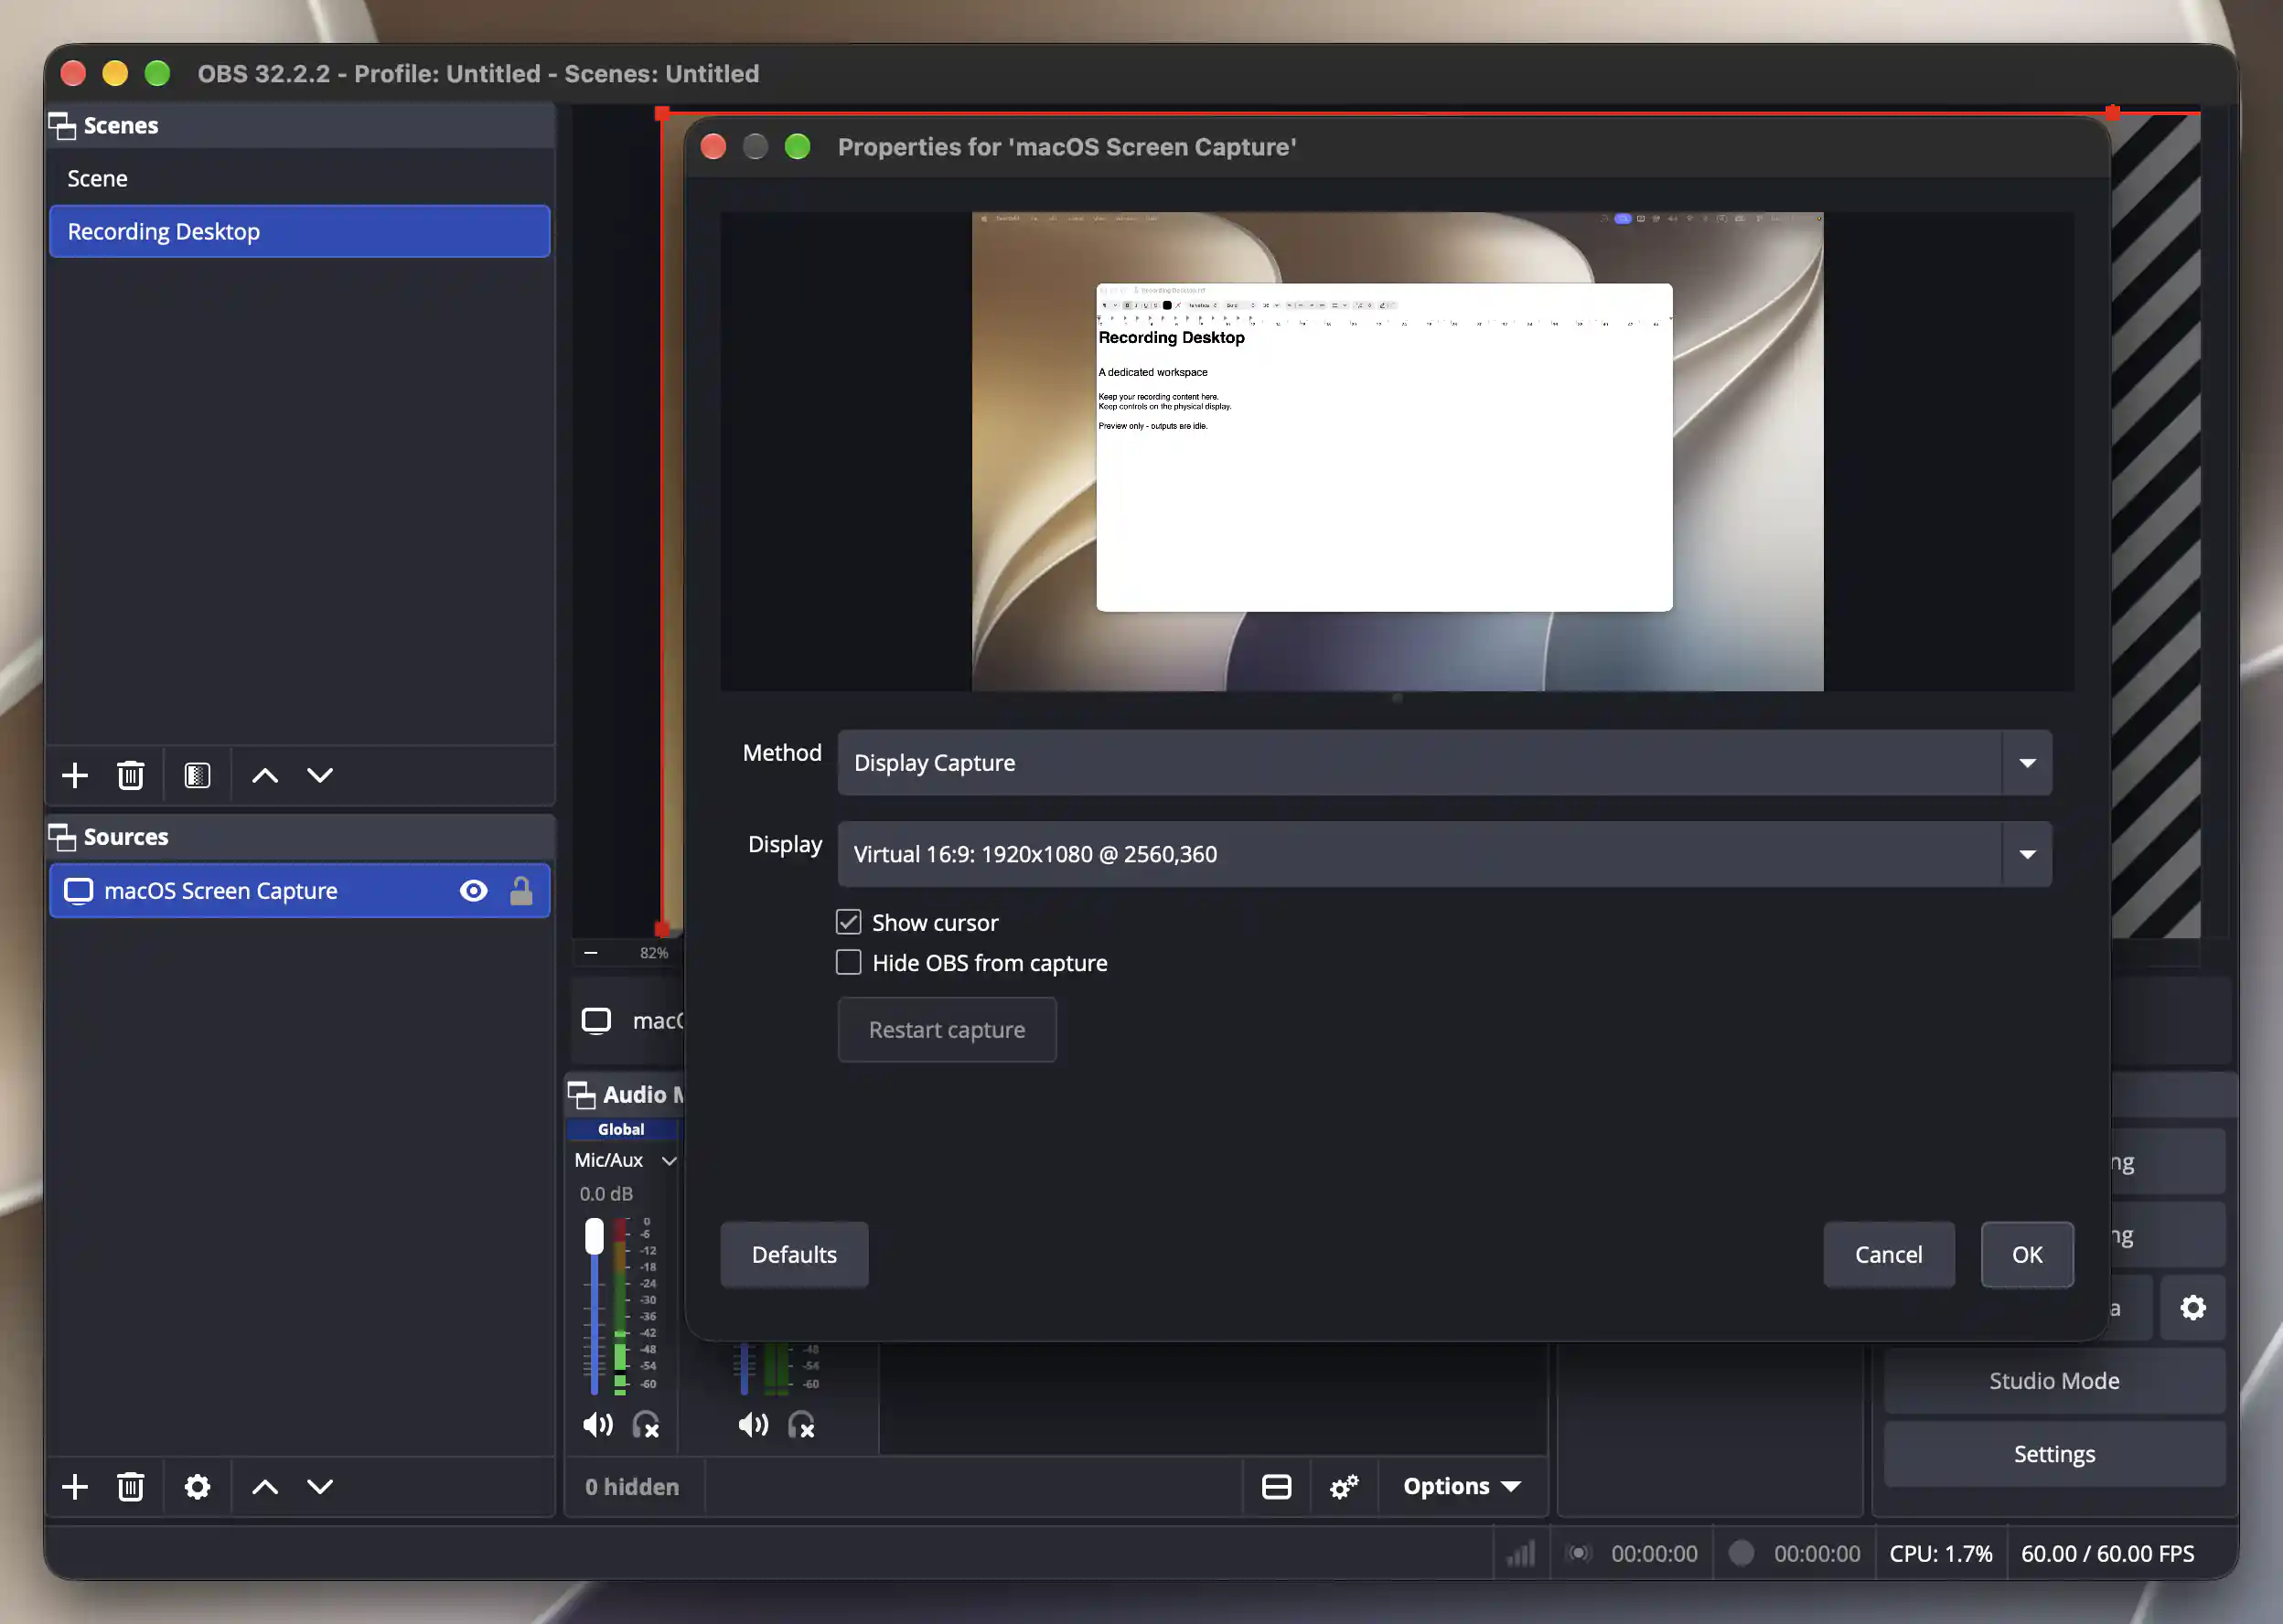This screenshot has height=1624, width=2283.
Task: Move the source down in the Sources toolbar
Action: click(x=320, y=1487)
